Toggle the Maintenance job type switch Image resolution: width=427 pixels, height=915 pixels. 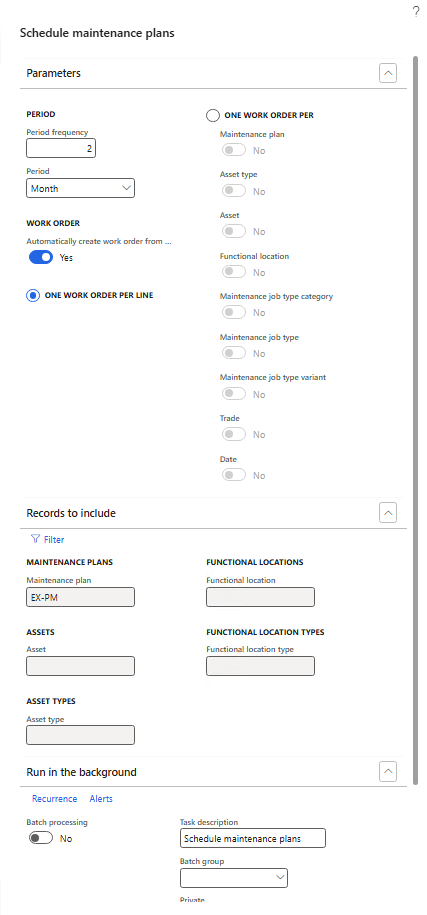[234, 353]
